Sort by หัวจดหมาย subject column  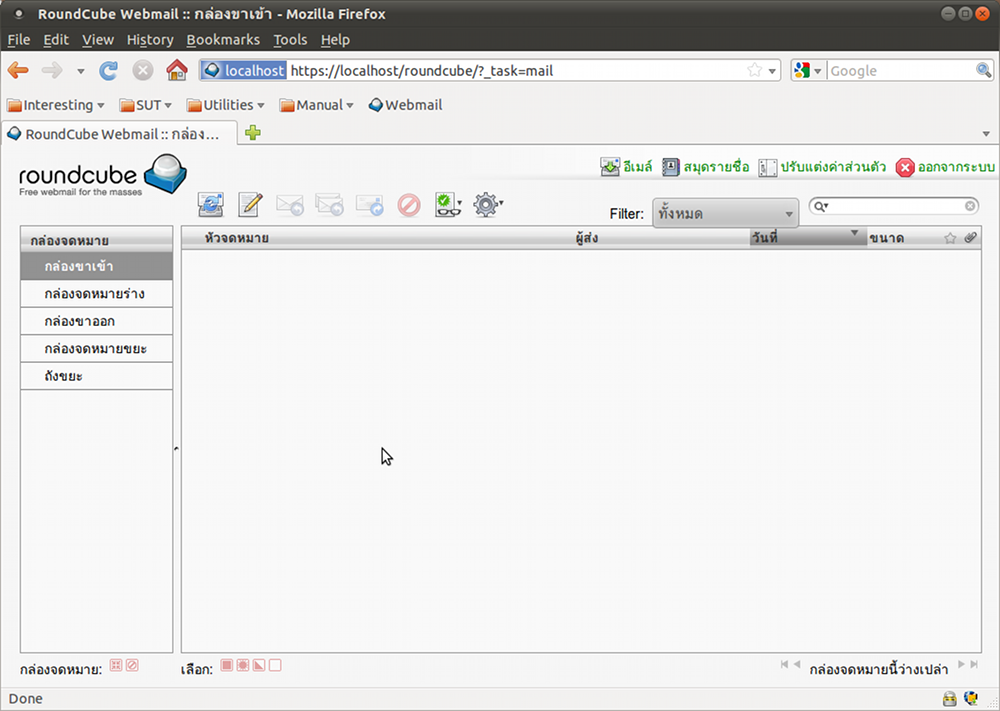click(236, 238)
